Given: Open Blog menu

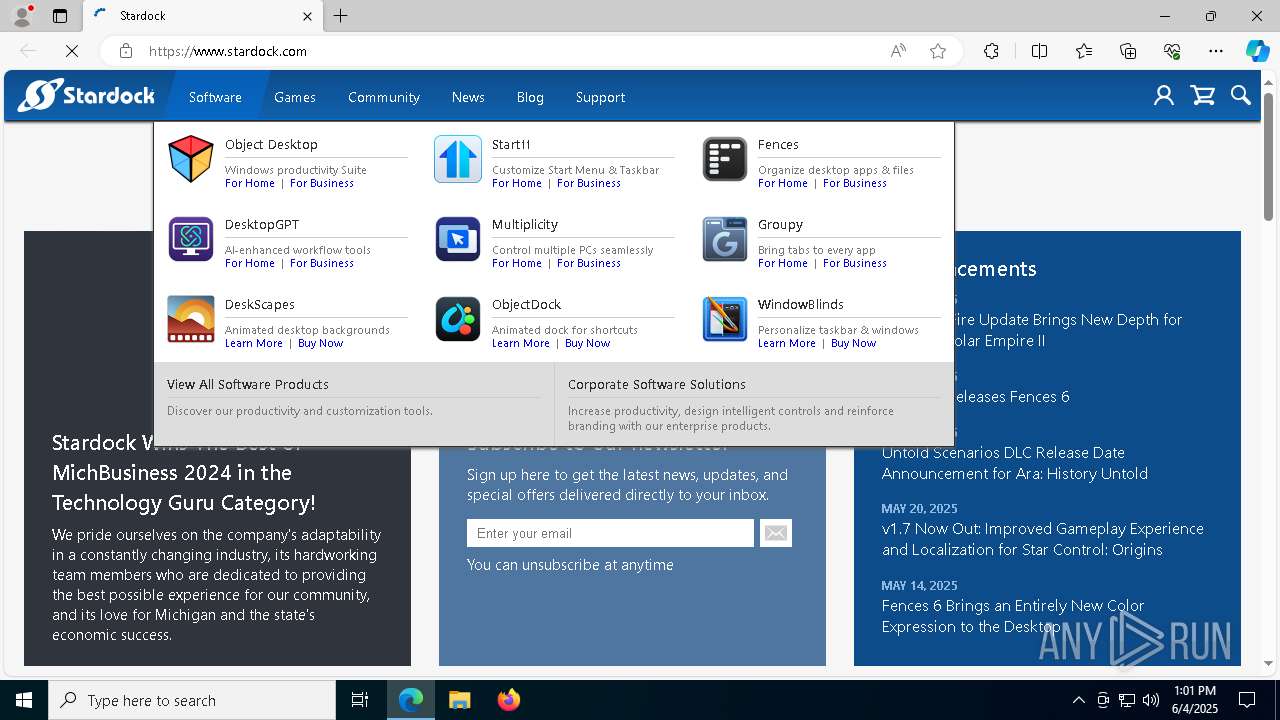Looking at the screenshot, I should tap(530, 97).
